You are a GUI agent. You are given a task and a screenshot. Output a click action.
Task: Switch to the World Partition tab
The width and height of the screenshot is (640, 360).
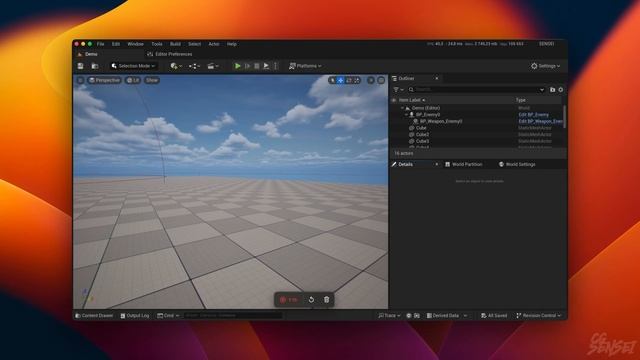463,164
